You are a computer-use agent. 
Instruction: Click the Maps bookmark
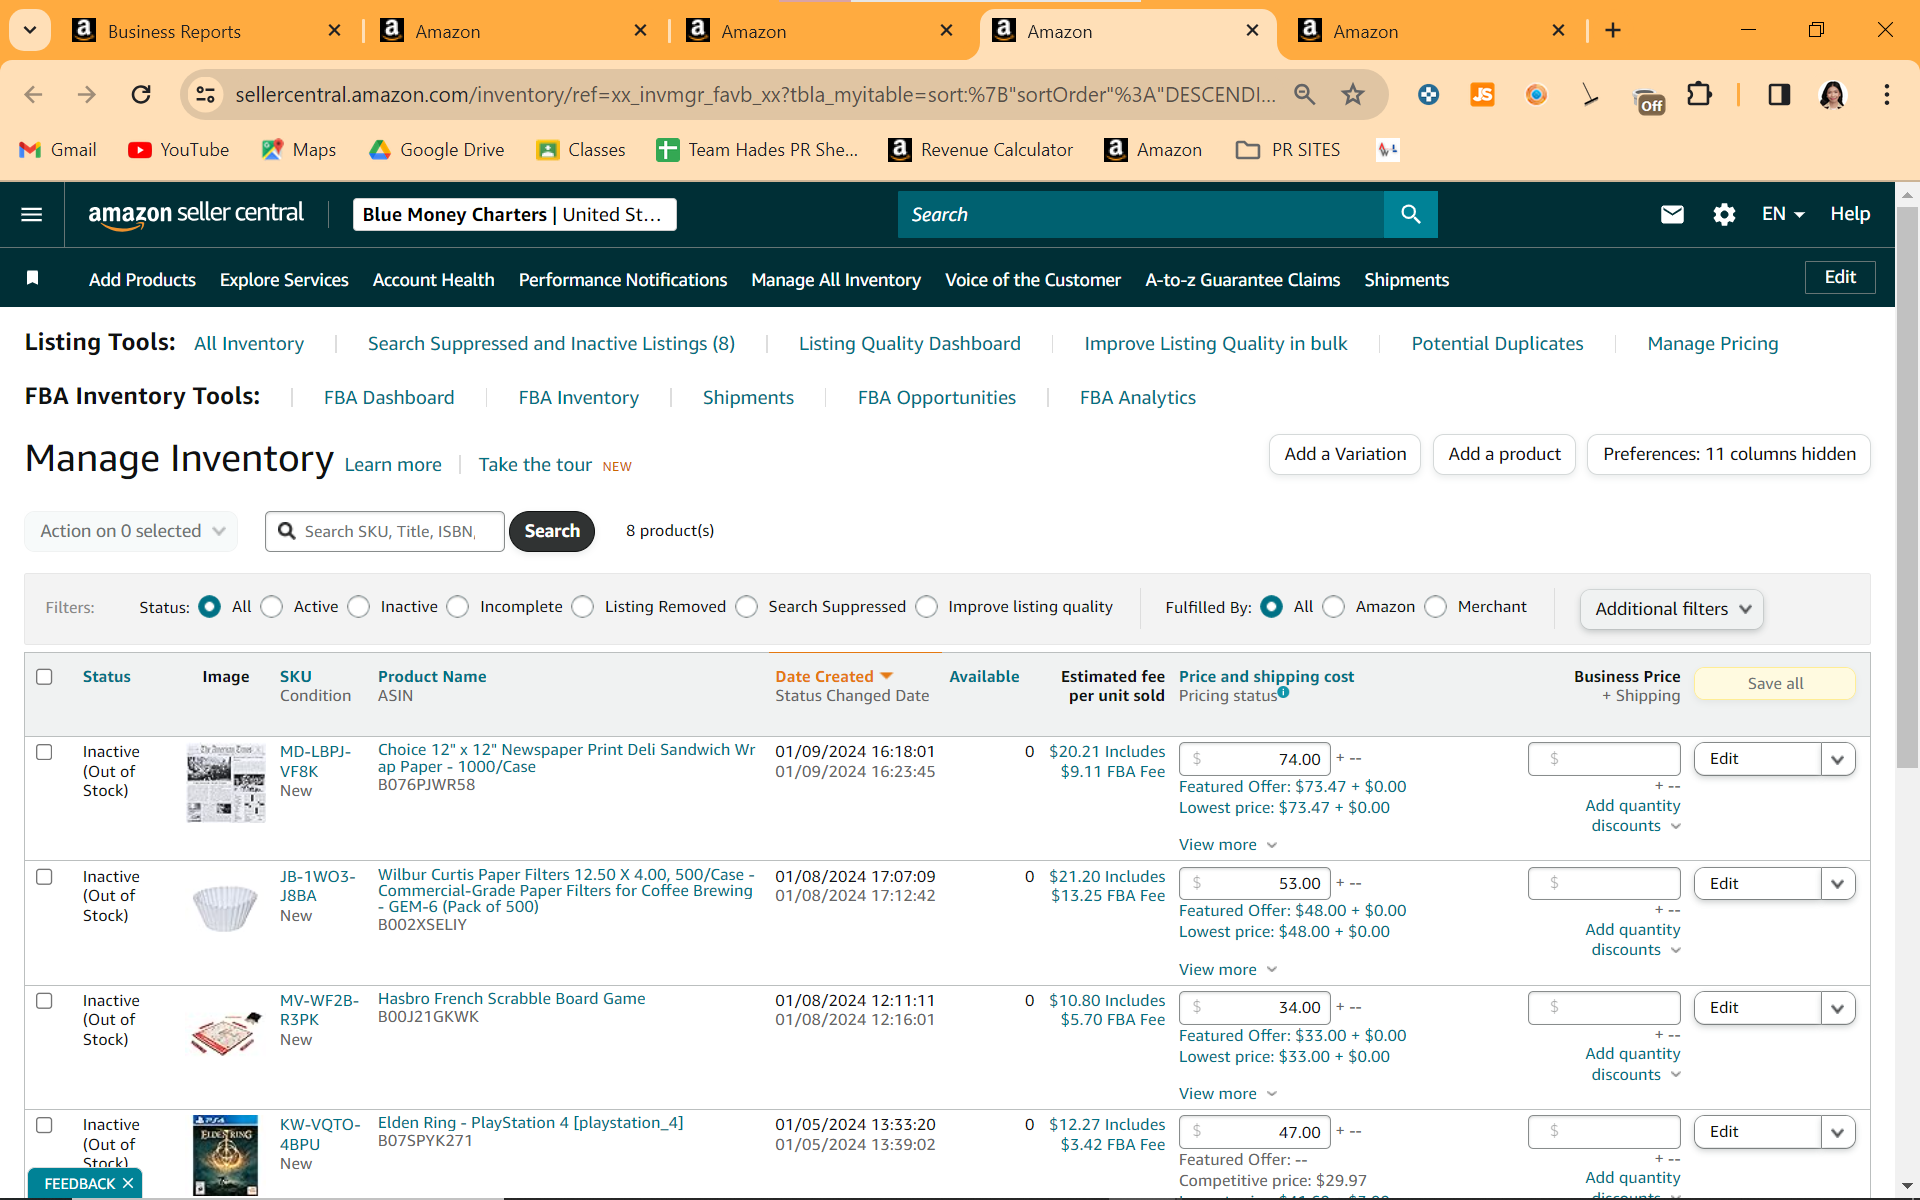[298, 150]
